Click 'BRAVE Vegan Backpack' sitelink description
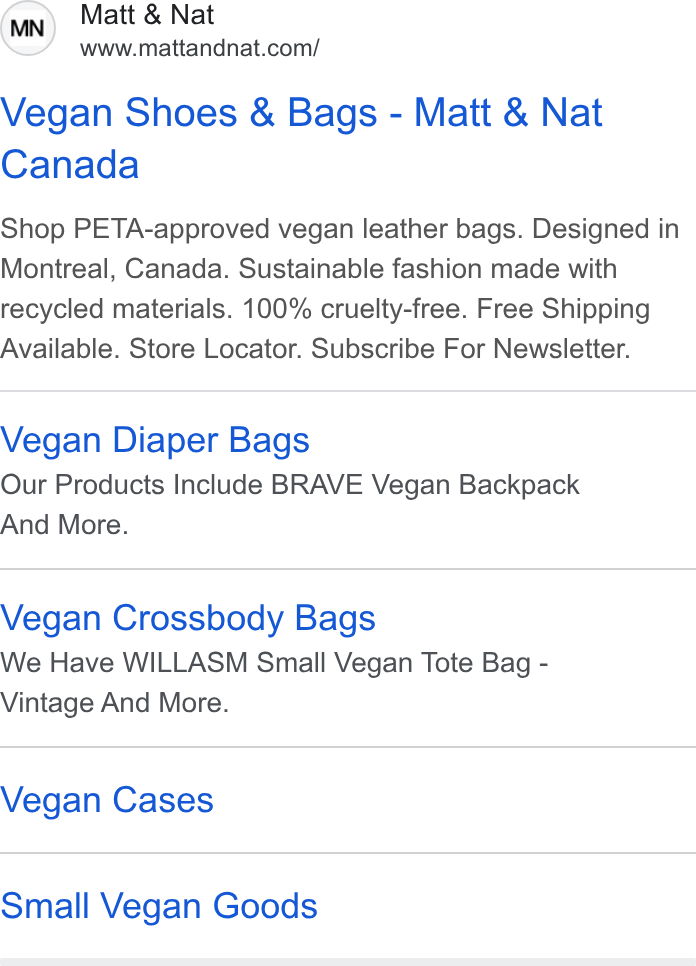696x966 pixels. click(425, 485)
